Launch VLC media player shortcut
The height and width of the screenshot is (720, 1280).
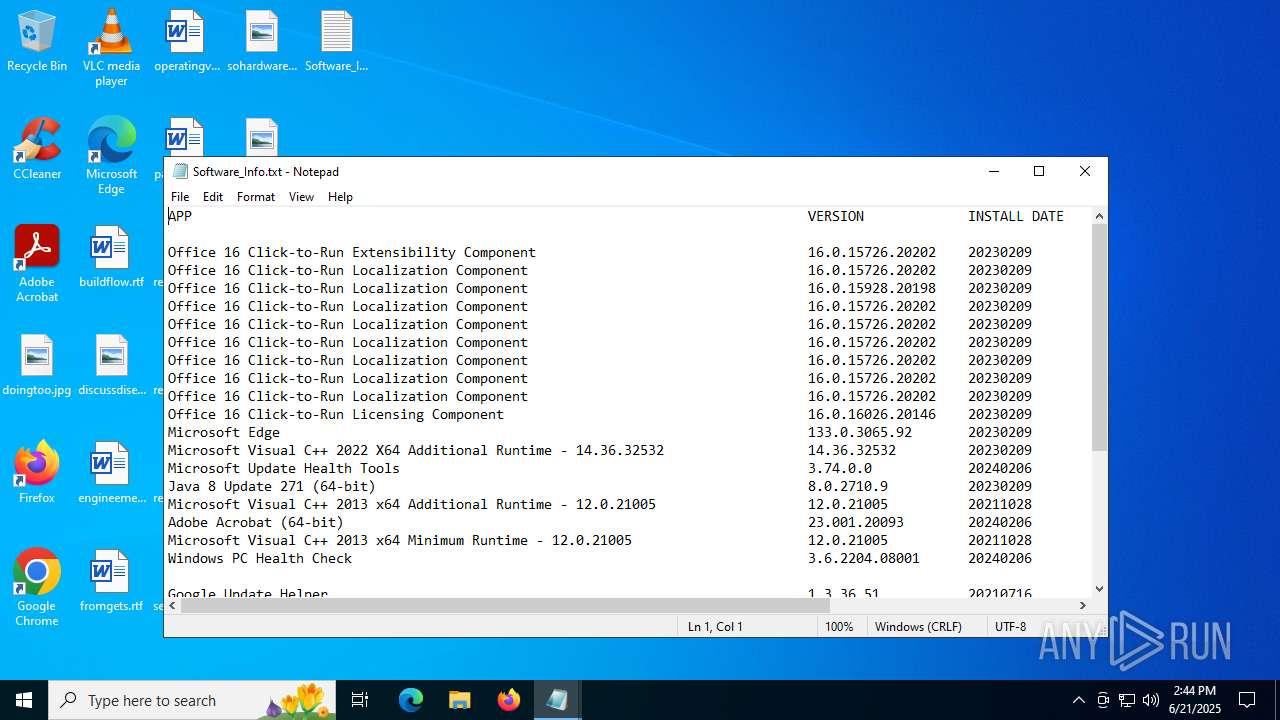[111, 48]
